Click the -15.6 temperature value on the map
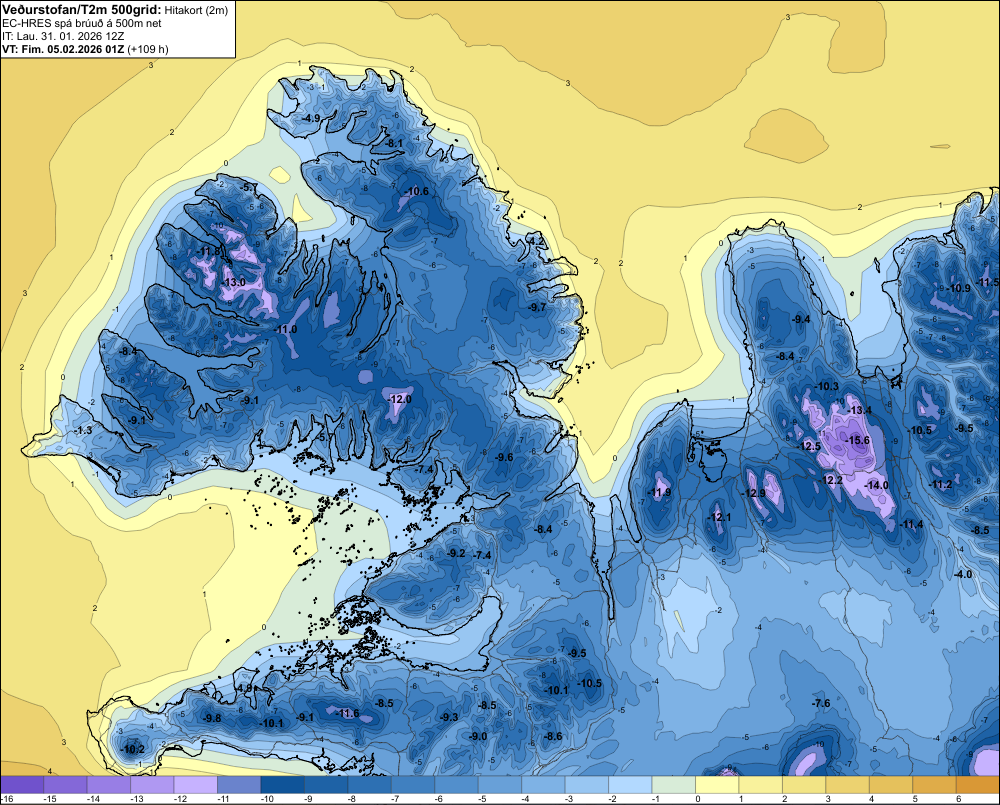This screenshot has width=1000, height=805. [x=857, y=440]
